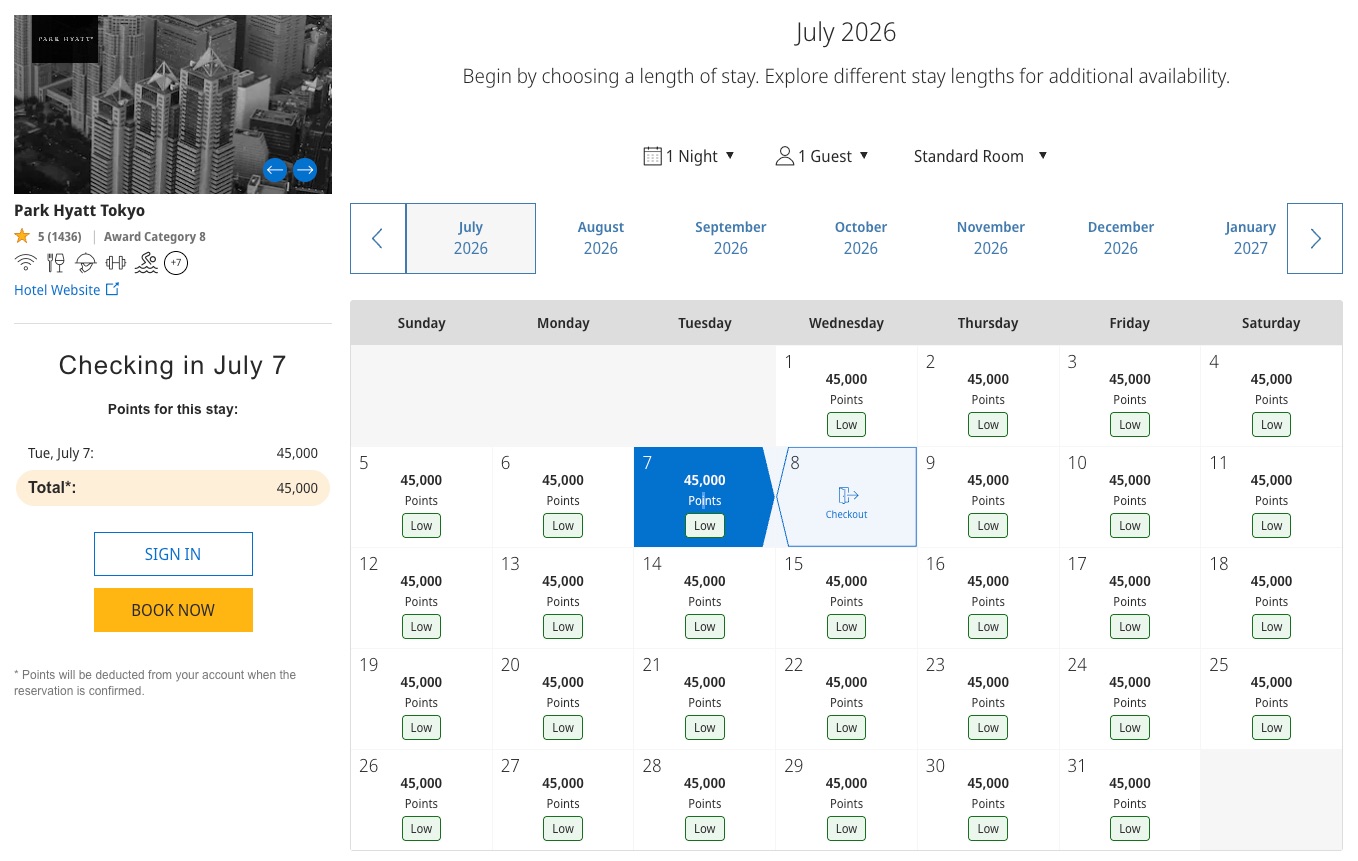Click the SIGN IN button
Viewport: 1358px width, 861px height.
pyautogui.click(x=173, y=554)
